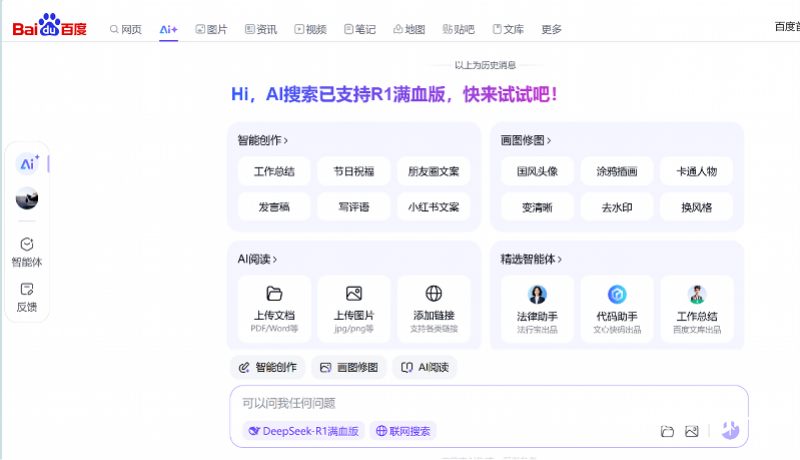Viewport: 800px width, 460px height.
Task: Open the 工作总结 agent by 百度文库
Action: point(697,309)
